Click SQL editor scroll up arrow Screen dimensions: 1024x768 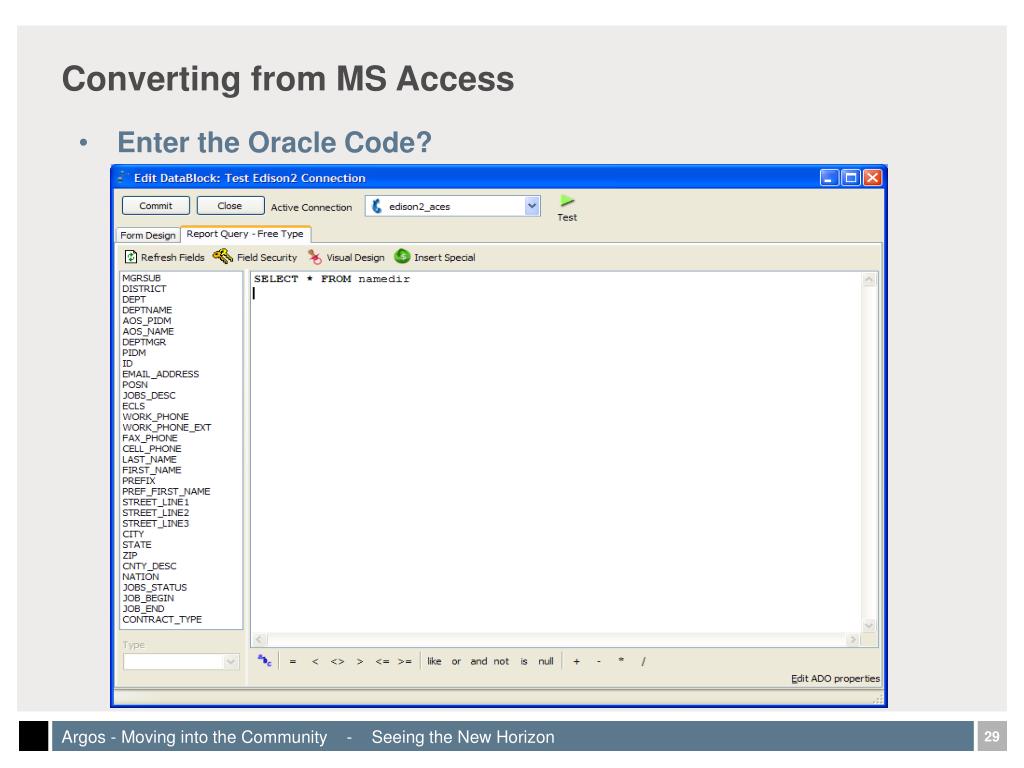point(869,280)
